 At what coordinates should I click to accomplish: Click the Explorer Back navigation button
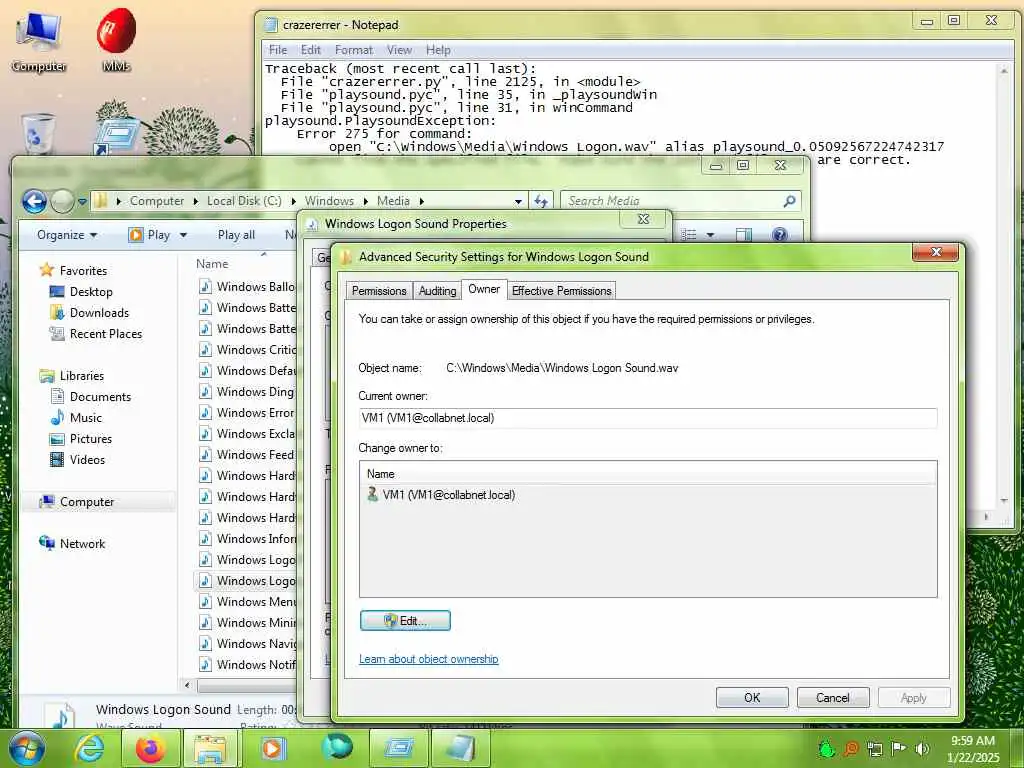tap(34, 201)
